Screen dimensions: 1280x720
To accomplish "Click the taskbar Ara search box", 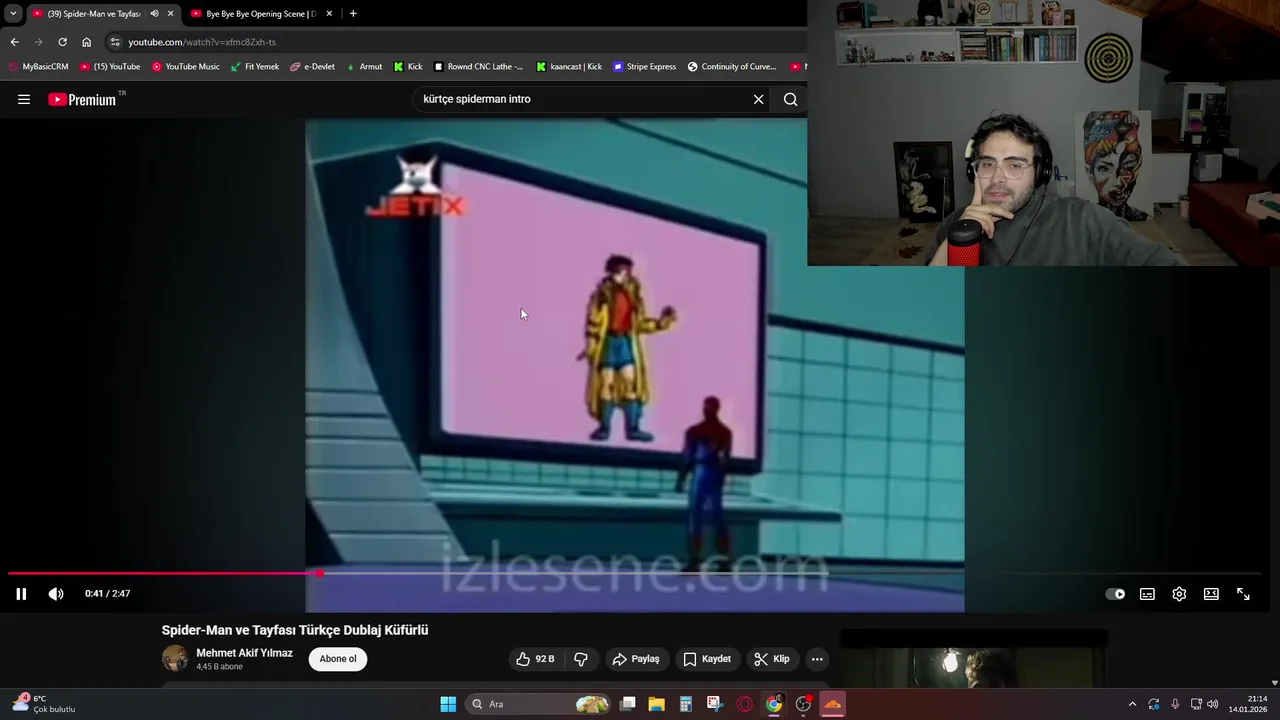I will point(539,704).
